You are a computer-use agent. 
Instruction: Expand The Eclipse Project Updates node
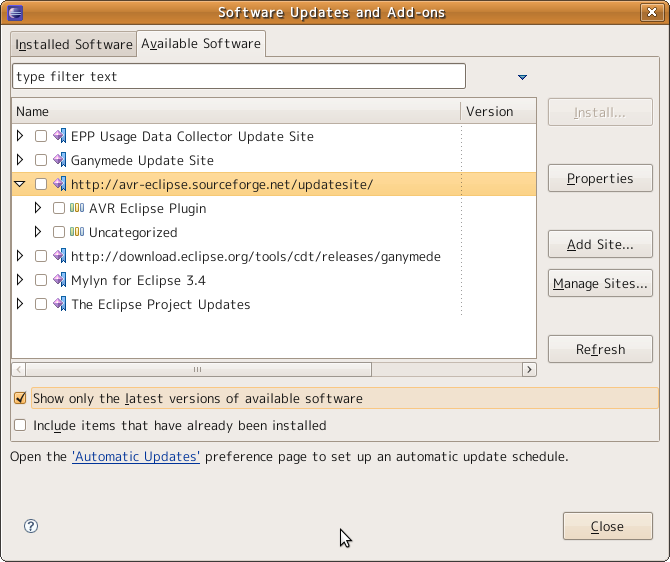tap(20, 304)
